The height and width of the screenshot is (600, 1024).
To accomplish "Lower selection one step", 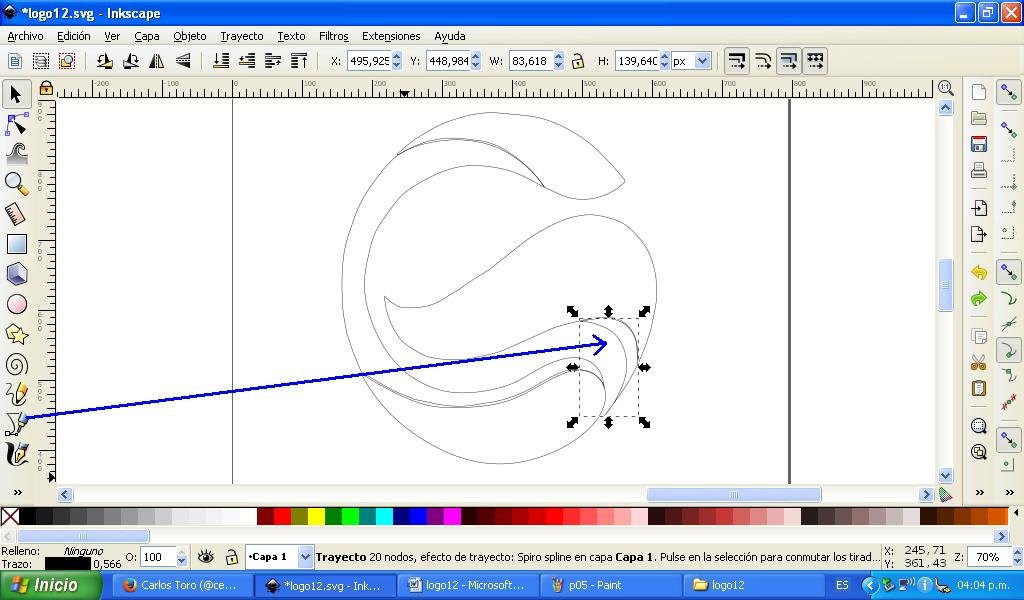I will coord(247,61).
